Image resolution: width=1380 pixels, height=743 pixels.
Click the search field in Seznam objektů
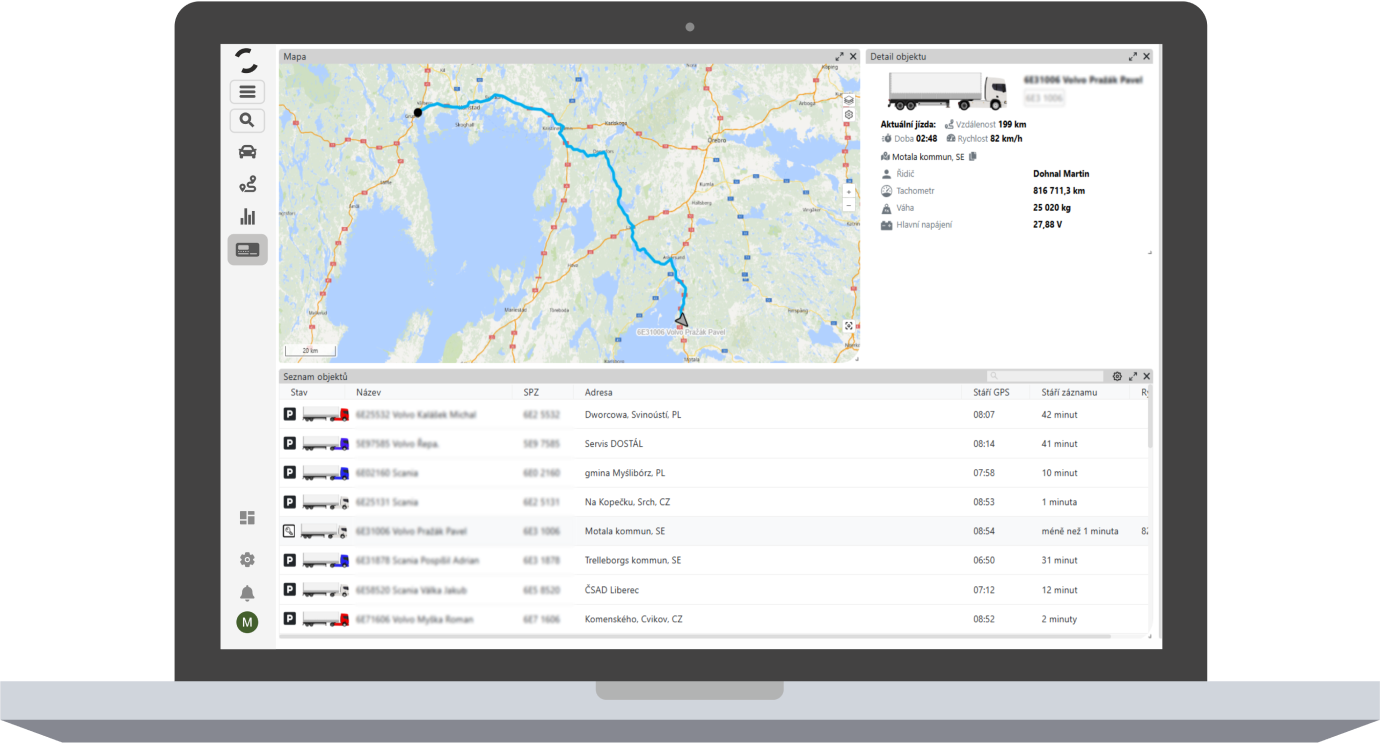click(1047, 377)
